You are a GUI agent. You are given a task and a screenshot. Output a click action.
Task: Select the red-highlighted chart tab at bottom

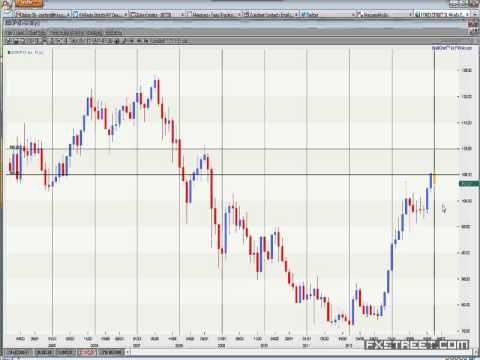coord(87,352)
